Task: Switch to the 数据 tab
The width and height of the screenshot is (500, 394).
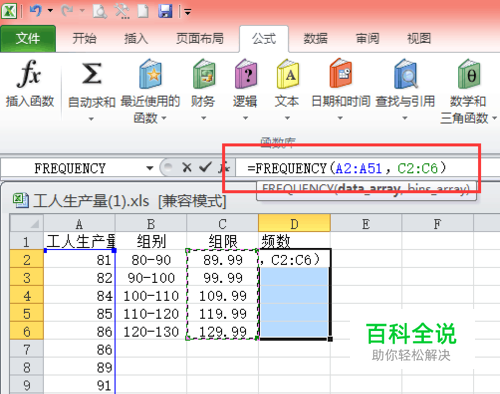Action: (316, 38)
